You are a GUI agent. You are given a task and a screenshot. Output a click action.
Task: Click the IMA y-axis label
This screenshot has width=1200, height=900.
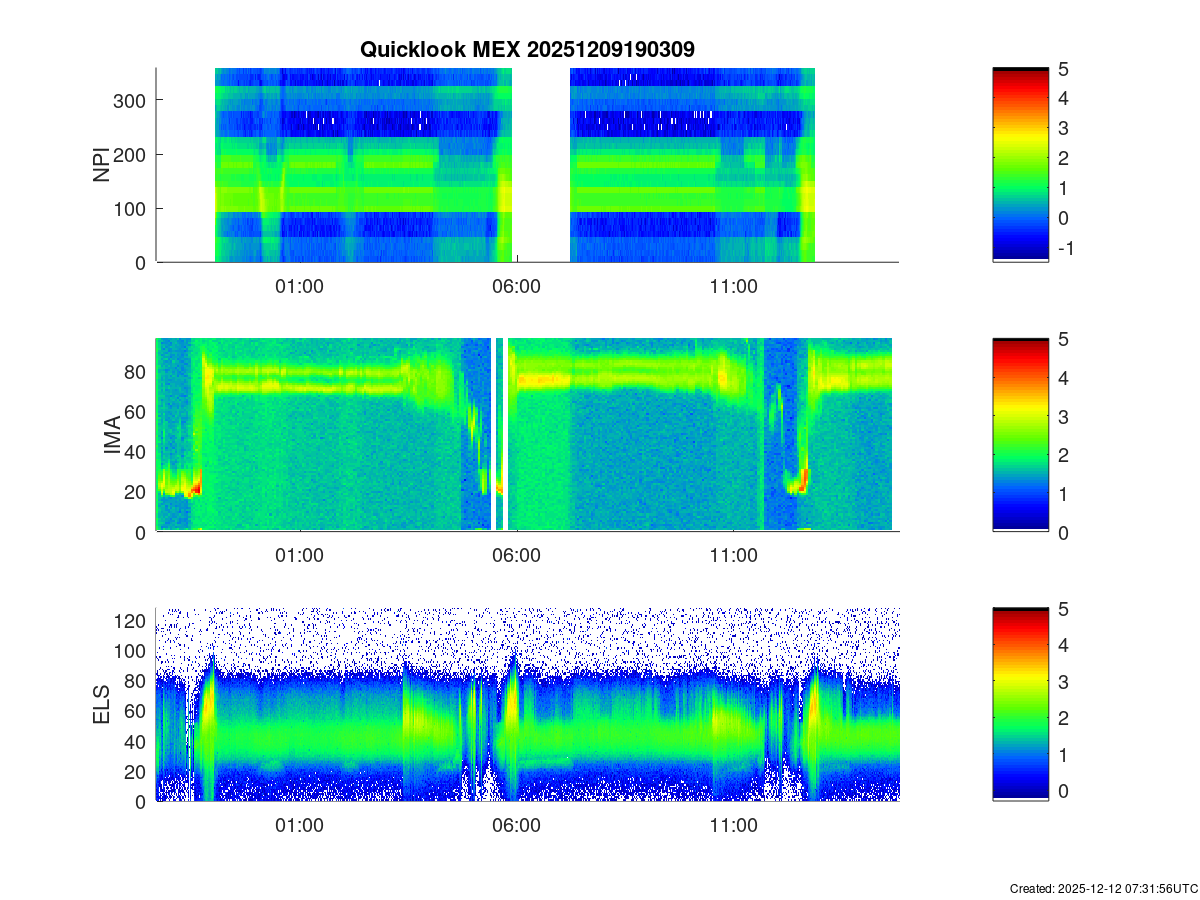(112, 436)
